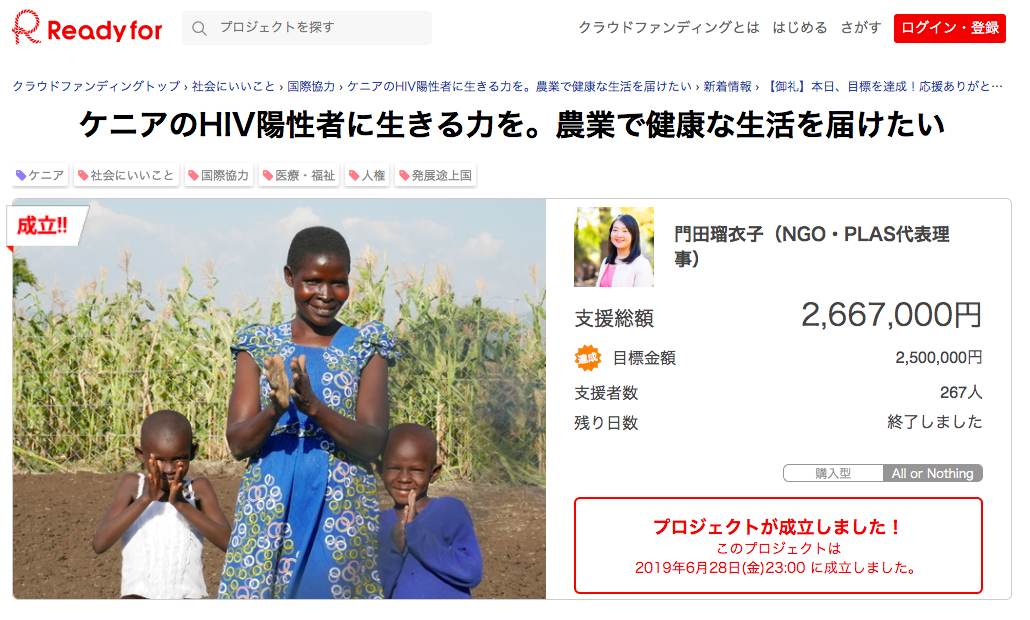The height and width of the screenshot is (620, 1030).
Task: Select the 医療・福祉 tag
Action: point(299,175)
